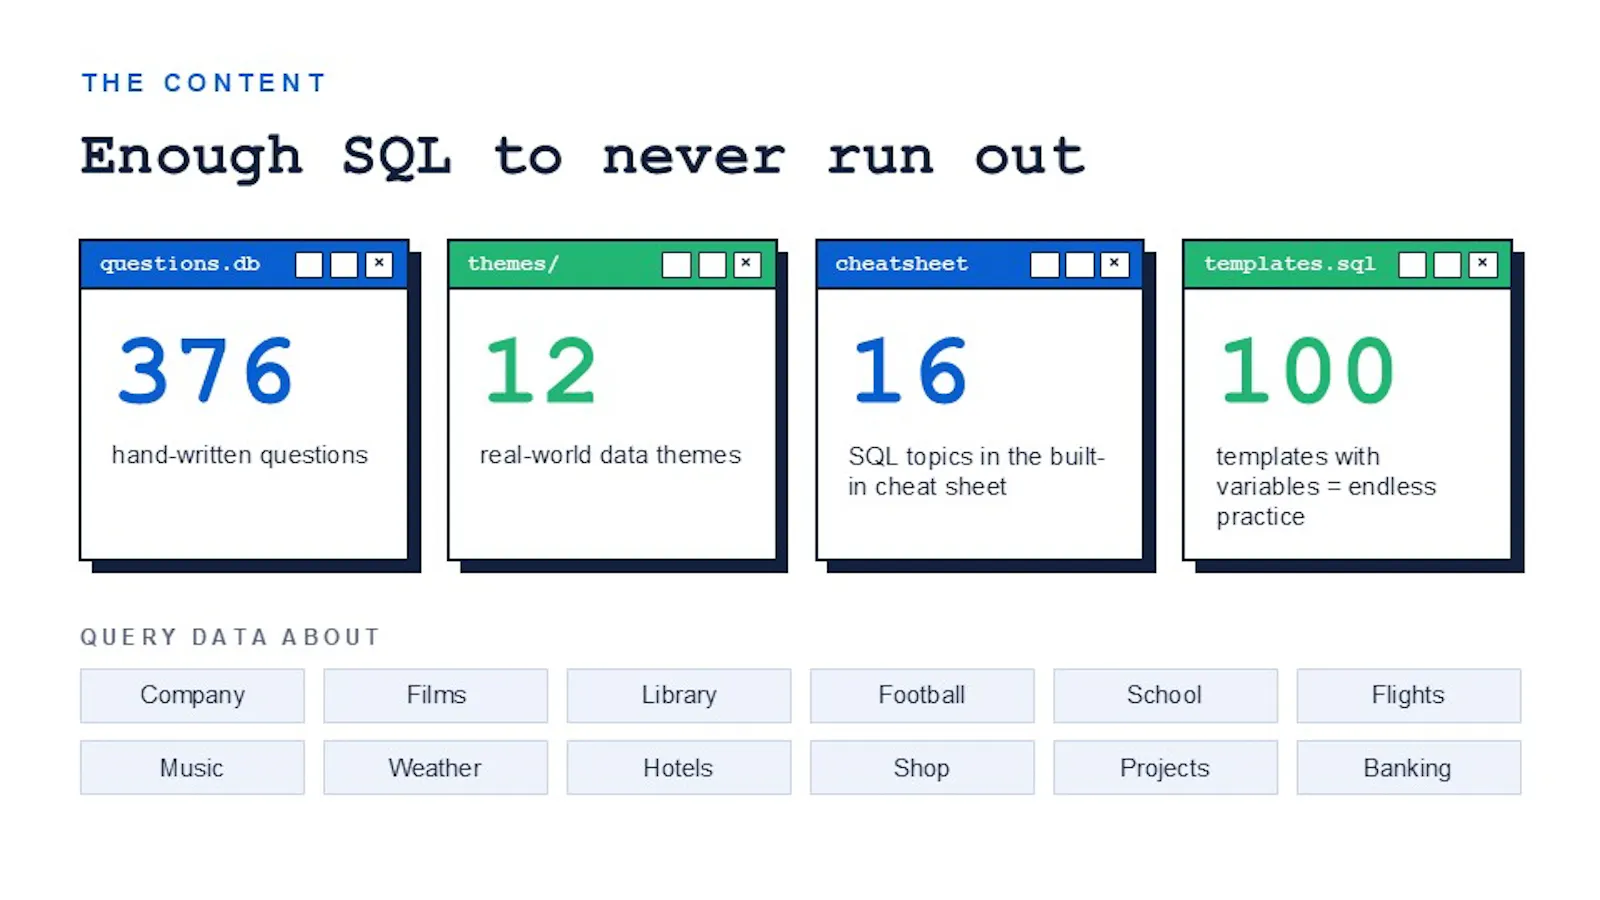Click the blue number 16
Image resolution: width=1600 pixels, height=900 pixels.
coord(910,371)
